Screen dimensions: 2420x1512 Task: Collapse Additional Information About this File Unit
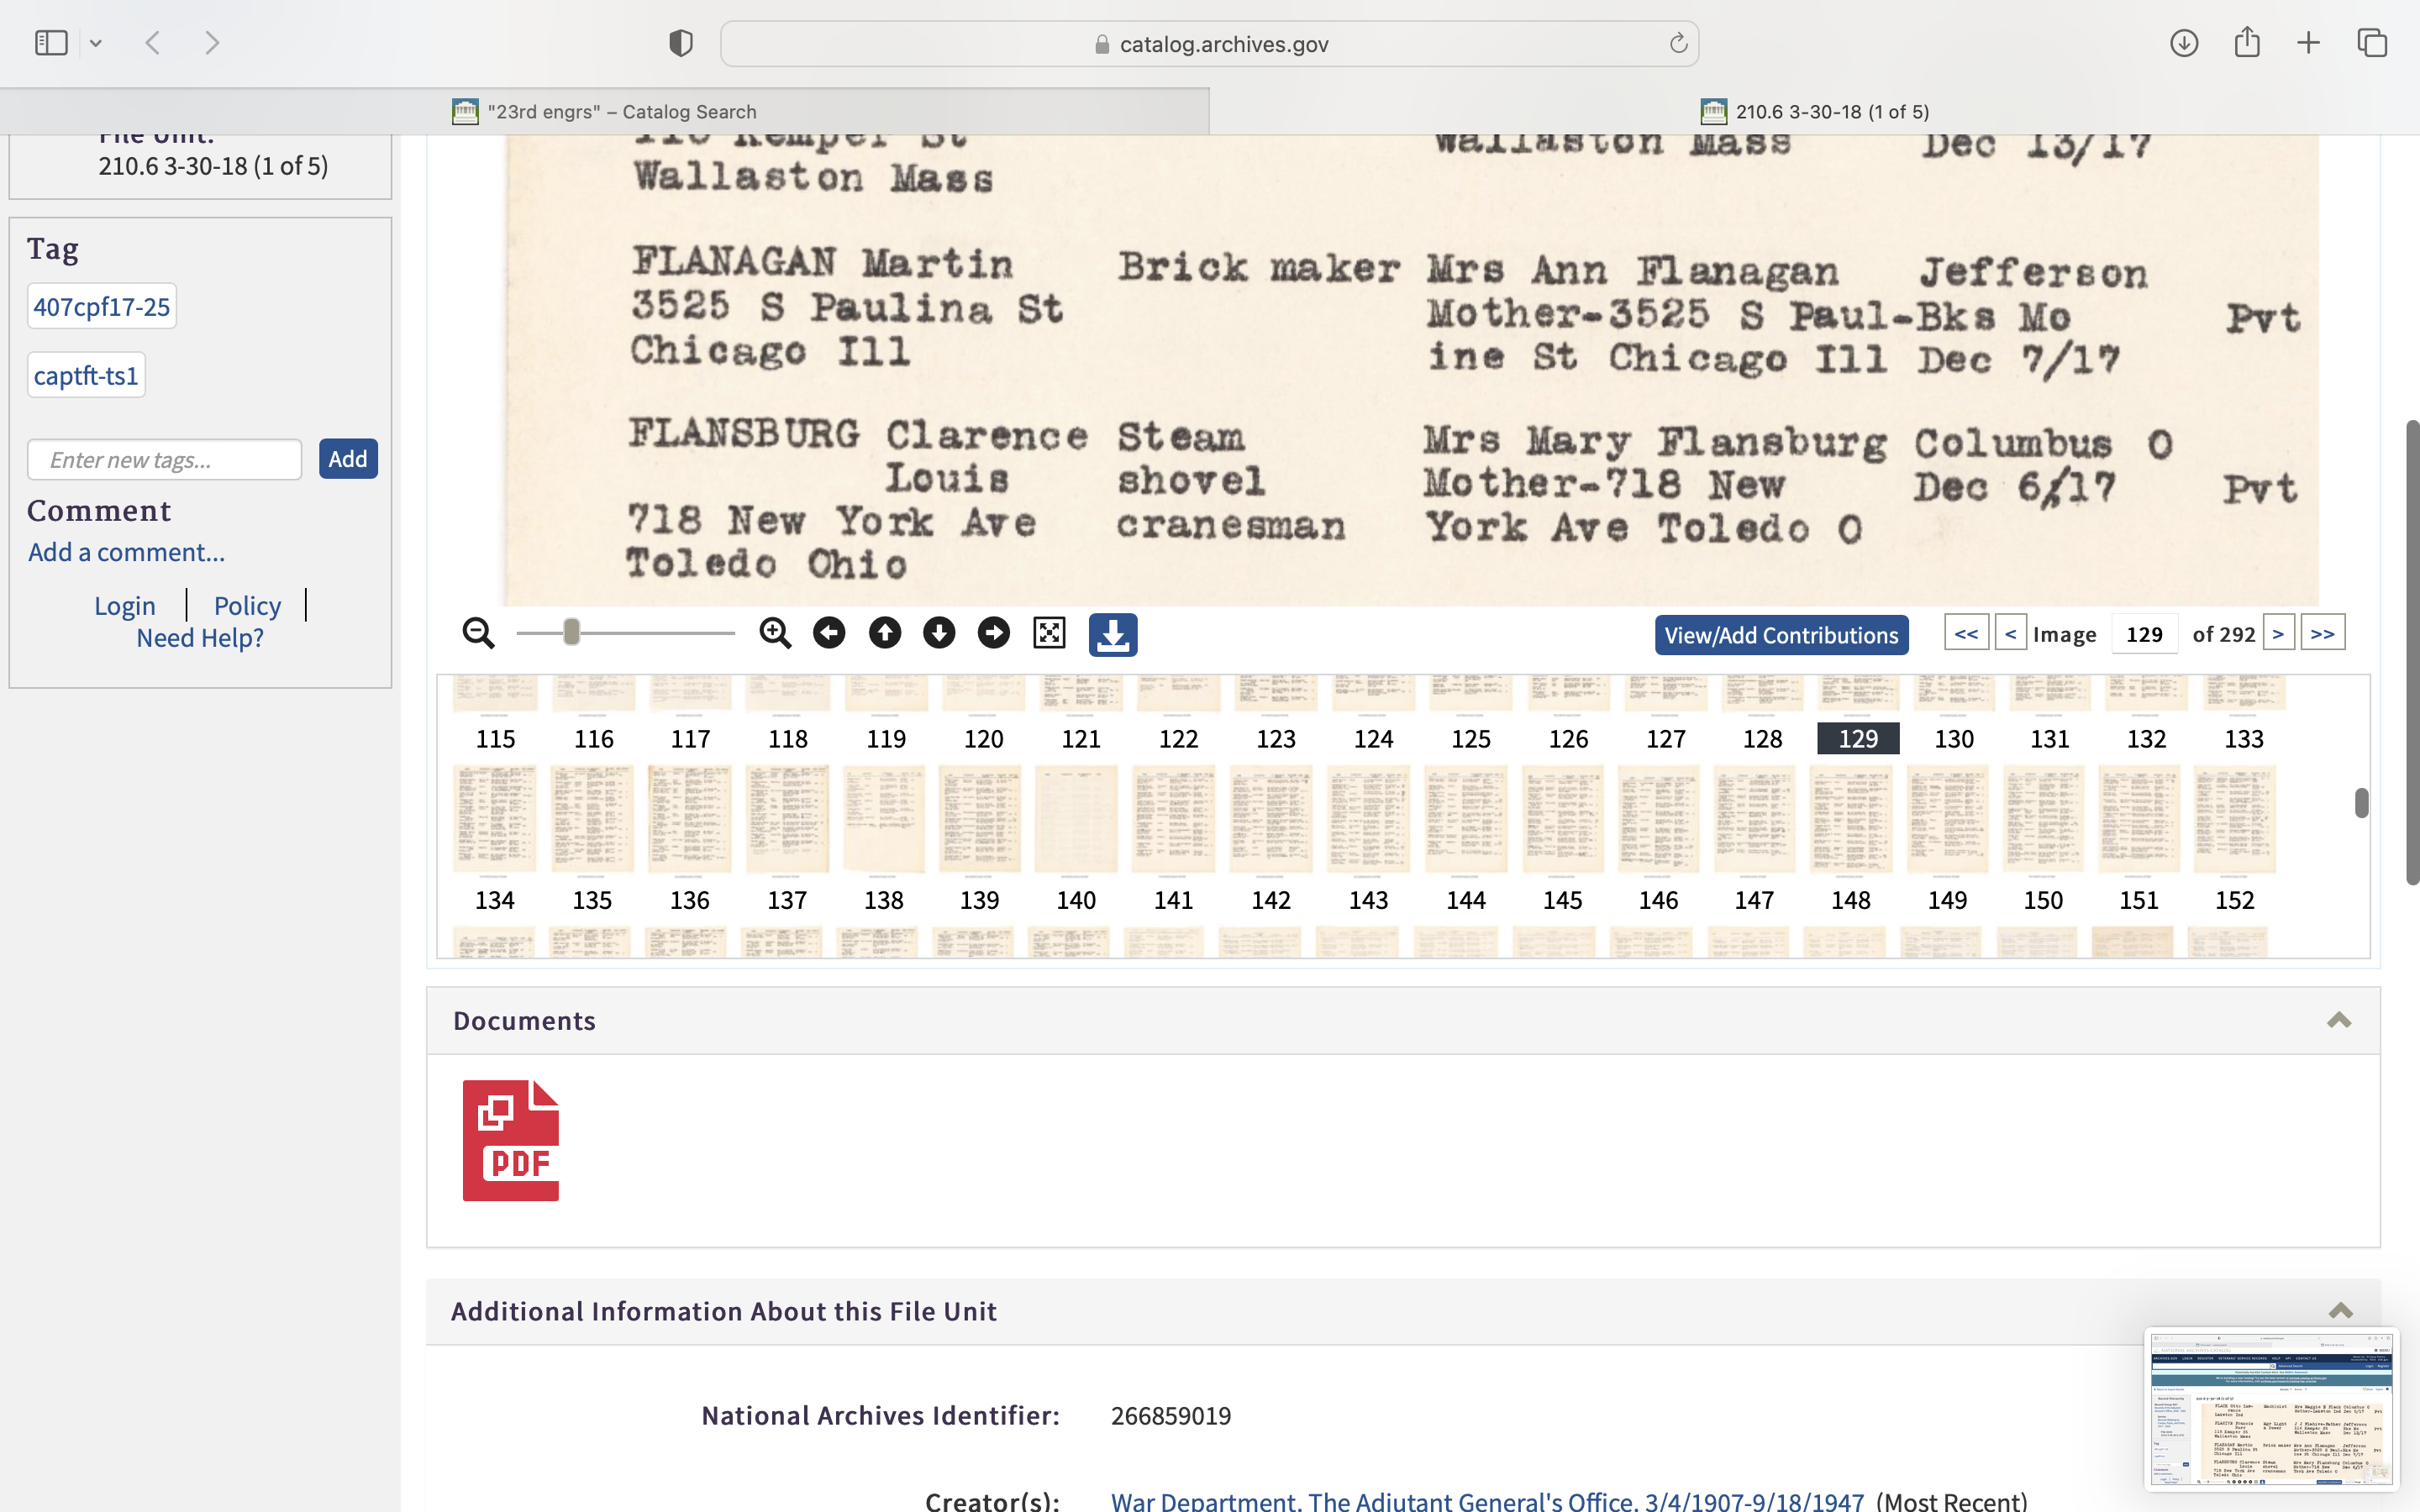(2340, 1310)
